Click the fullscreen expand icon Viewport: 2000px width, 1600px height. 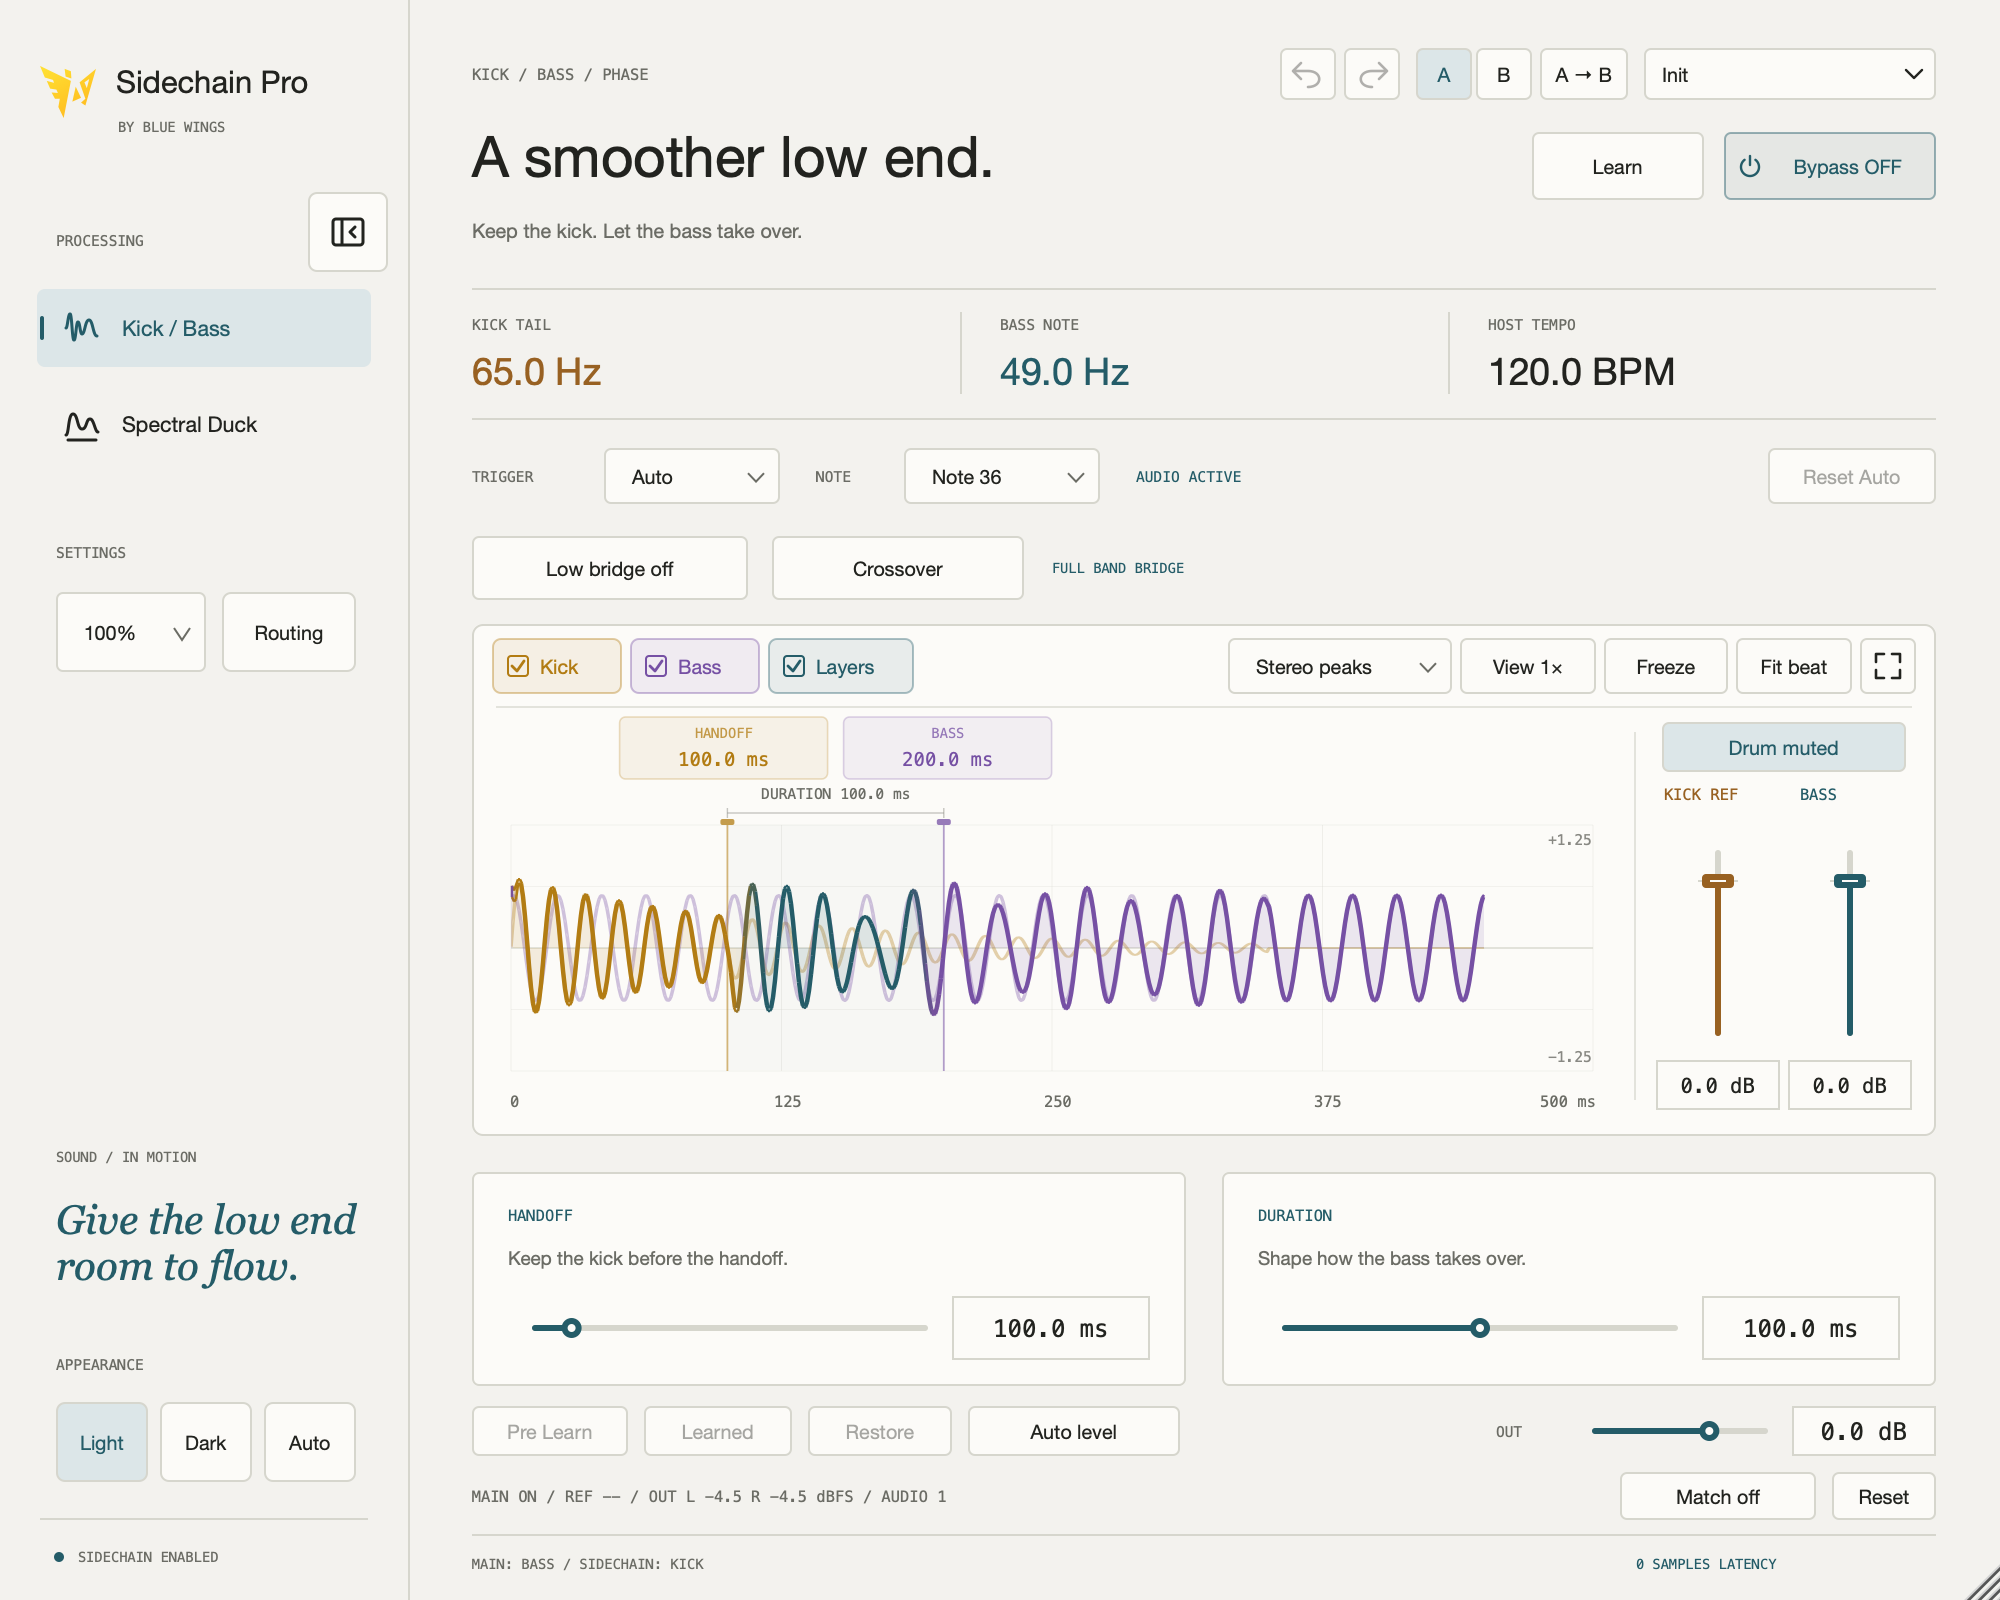click(1888, 666)
